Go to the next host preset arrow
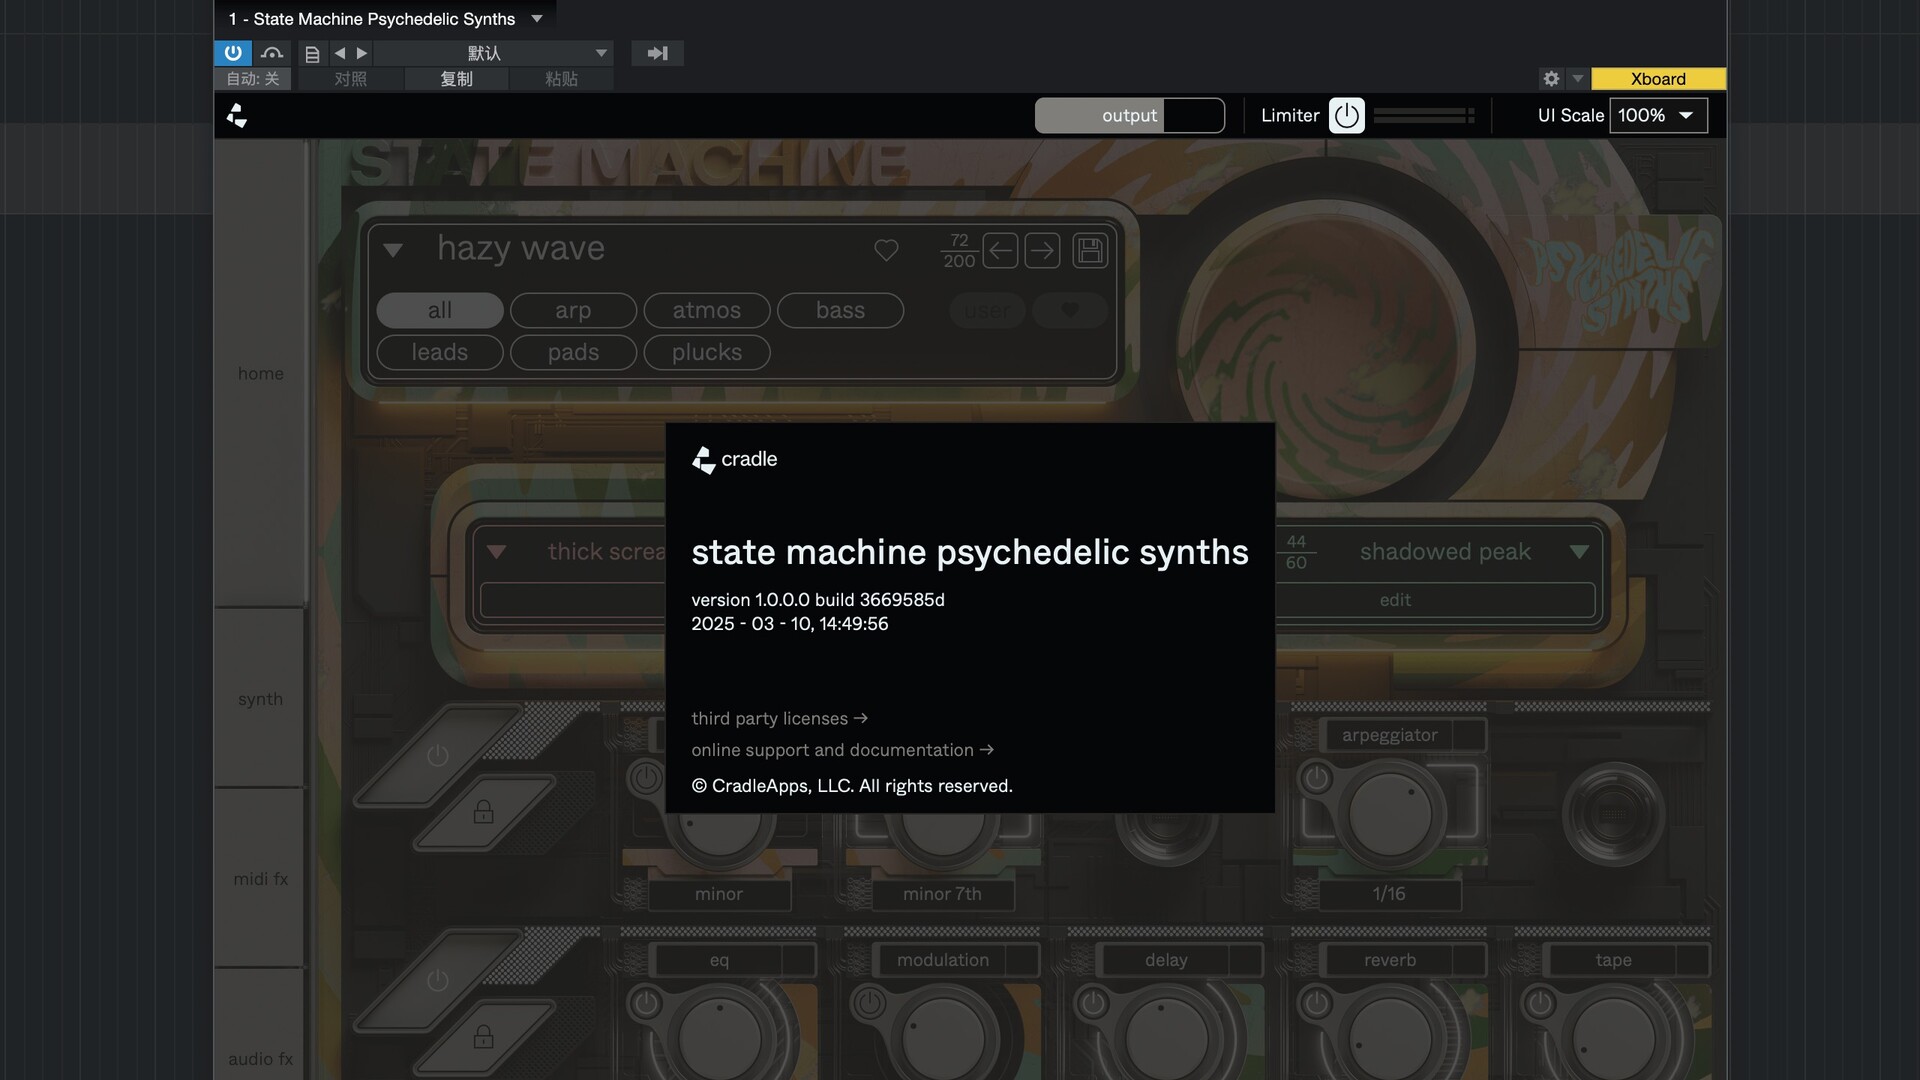The width and height of the screenshot is (1920, 1080). pos(362,53)
